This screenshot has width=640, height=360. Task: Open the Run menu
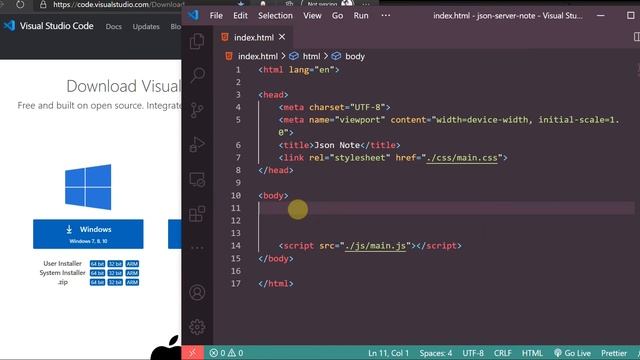361,16
